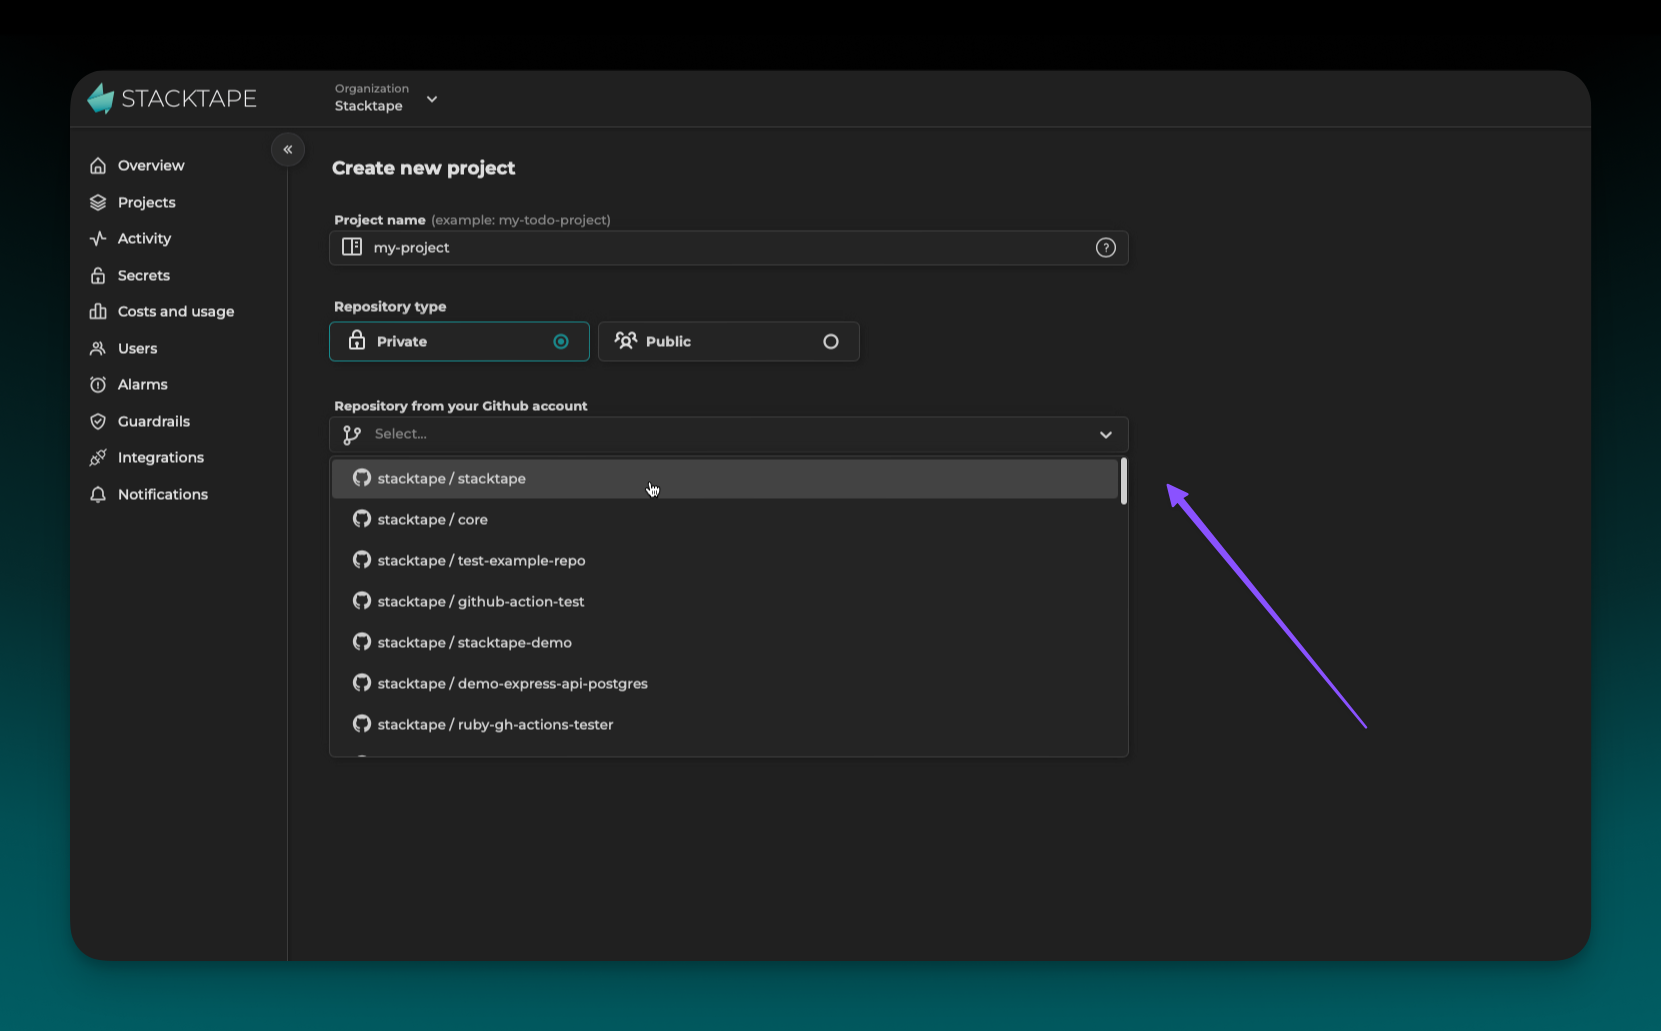1661x1031 pixels.
Task: Choose stacktape / github-action-test repository
Action: click(725, 601)
